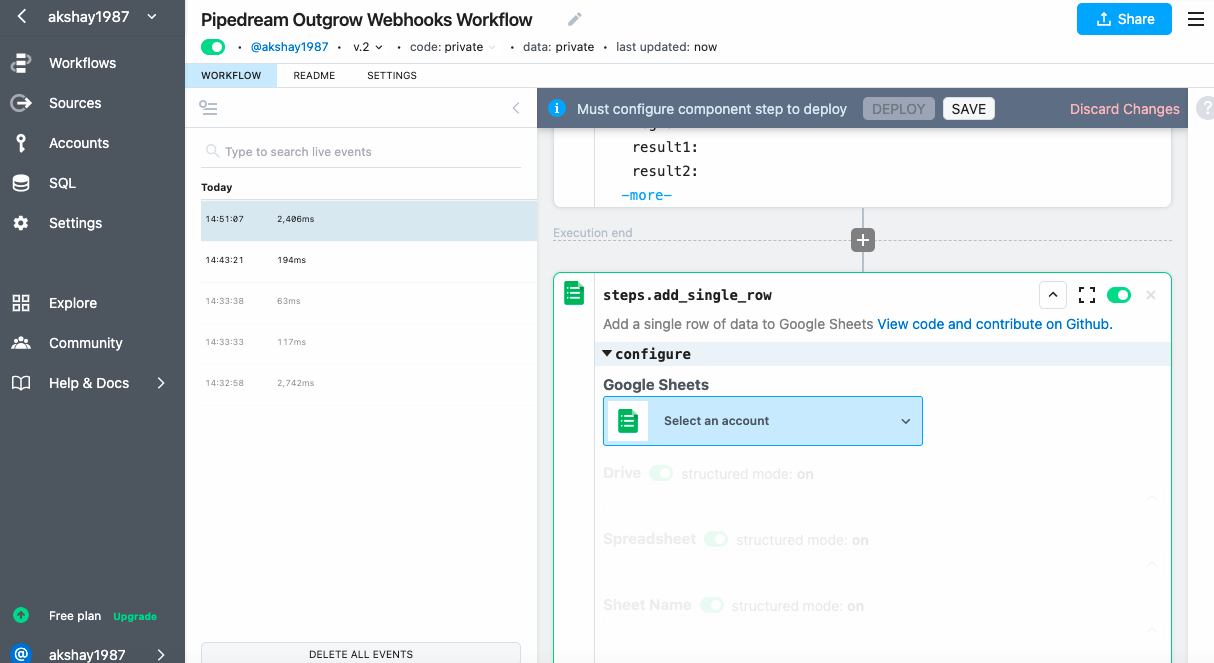
Task: Open the code: private dropdown
Action: click(x=453, y=47)
